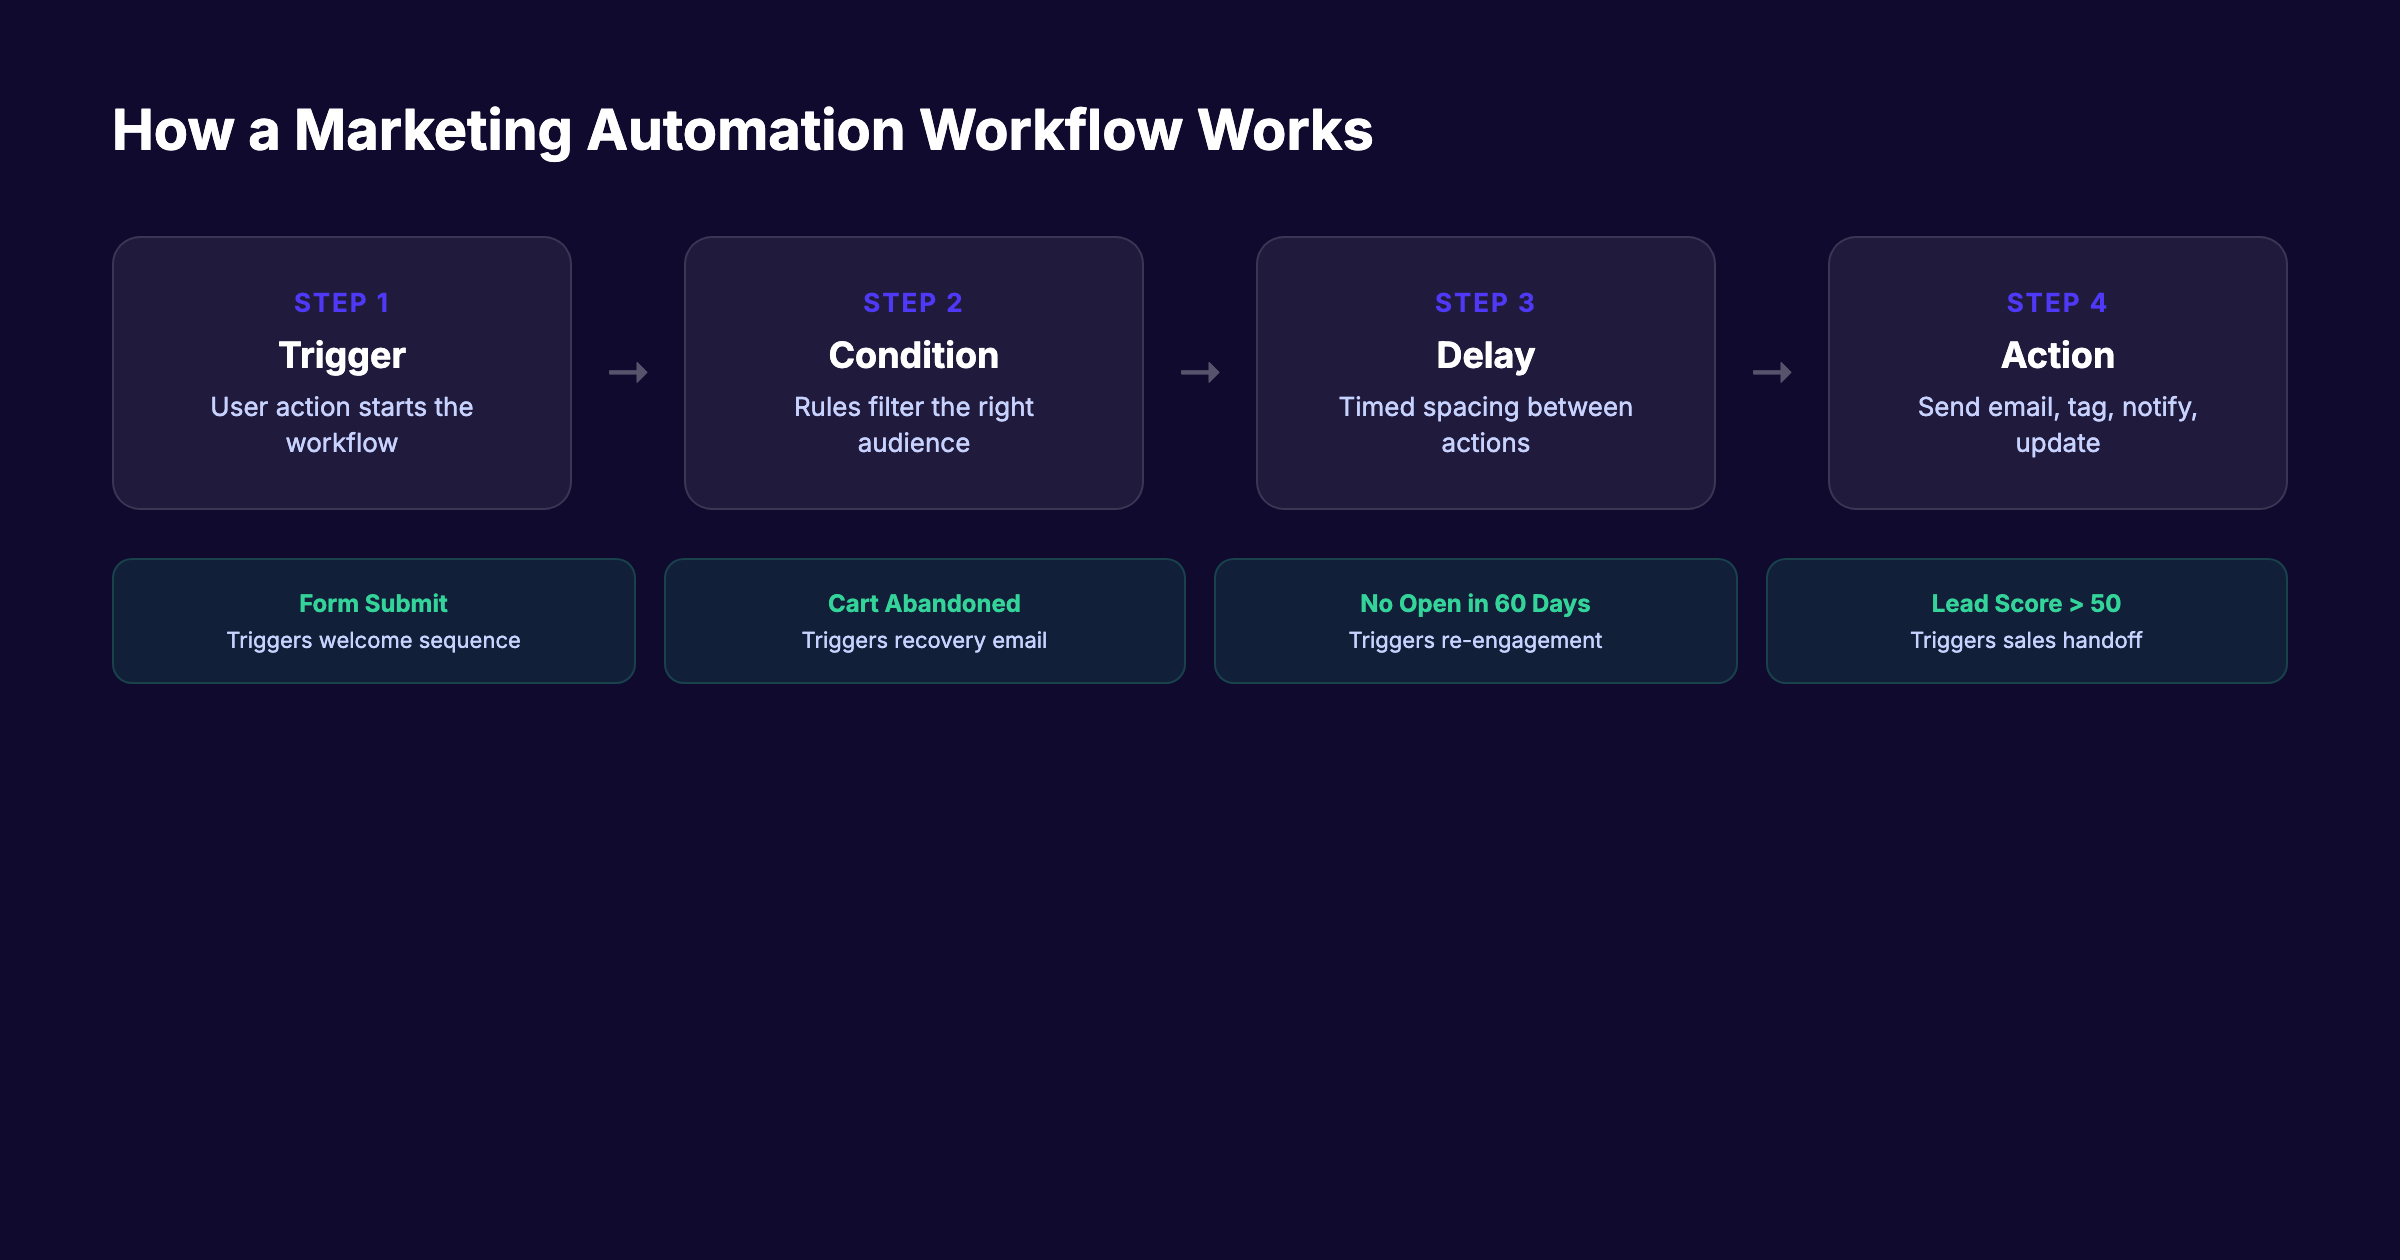2400x1260 pixels.
Task: Click the Triggers sales handoff text
Action: (x=2026, y=640)
